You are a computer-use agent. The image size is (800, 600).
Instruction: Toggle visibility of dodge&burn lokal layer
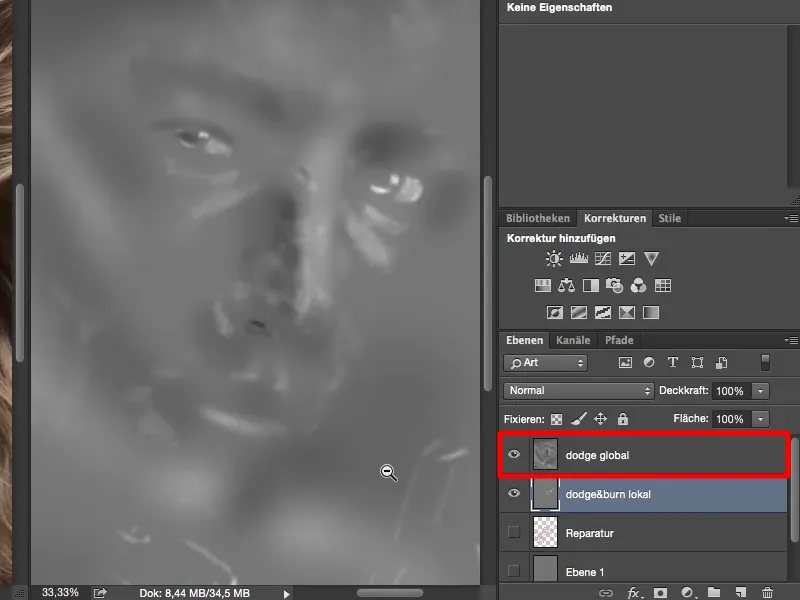514,493
